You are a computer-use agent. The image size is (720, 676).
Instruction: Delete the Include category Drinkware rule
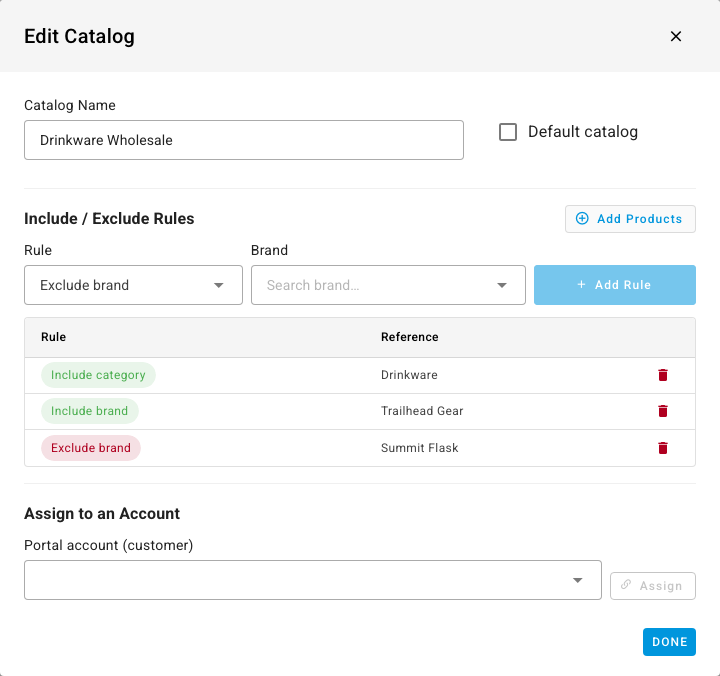click(663, 375)
